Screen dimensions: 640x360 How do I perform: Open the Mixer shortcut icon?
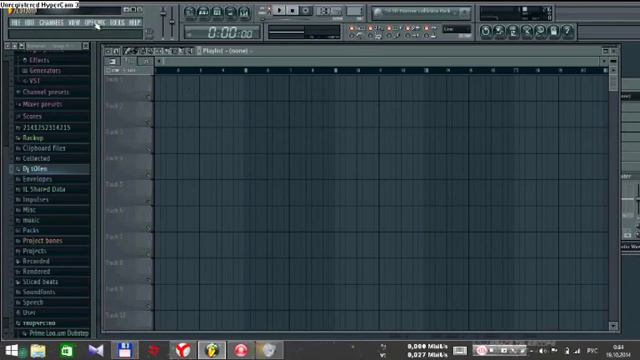point(244,12)
